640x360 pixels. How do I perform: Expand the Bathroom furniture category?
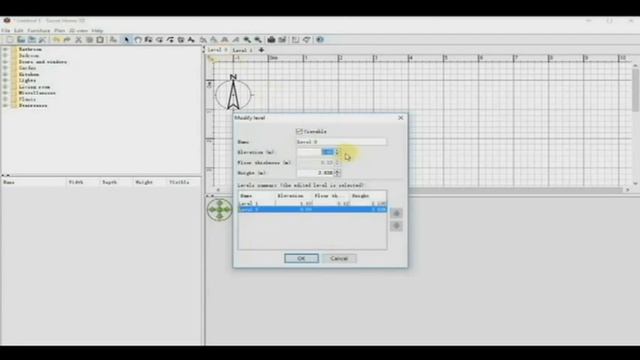point(6,49)
